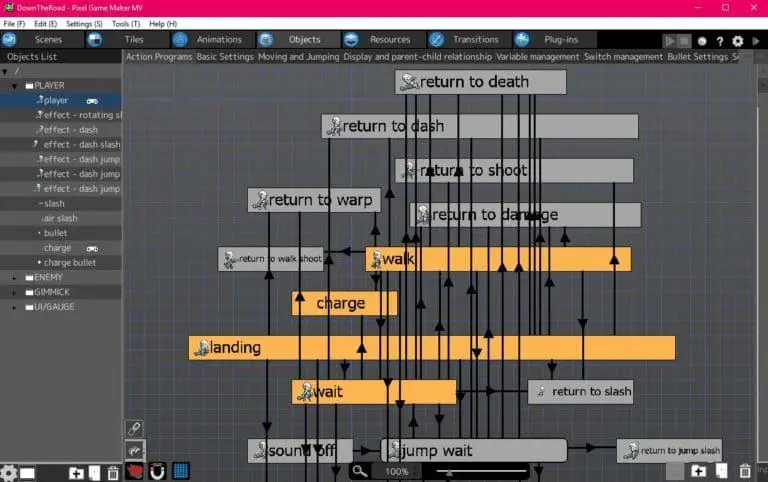Toggle the magnet snap icon
Image resolution: width=768 pixels, height=482 pixels.
pos(157,471)
